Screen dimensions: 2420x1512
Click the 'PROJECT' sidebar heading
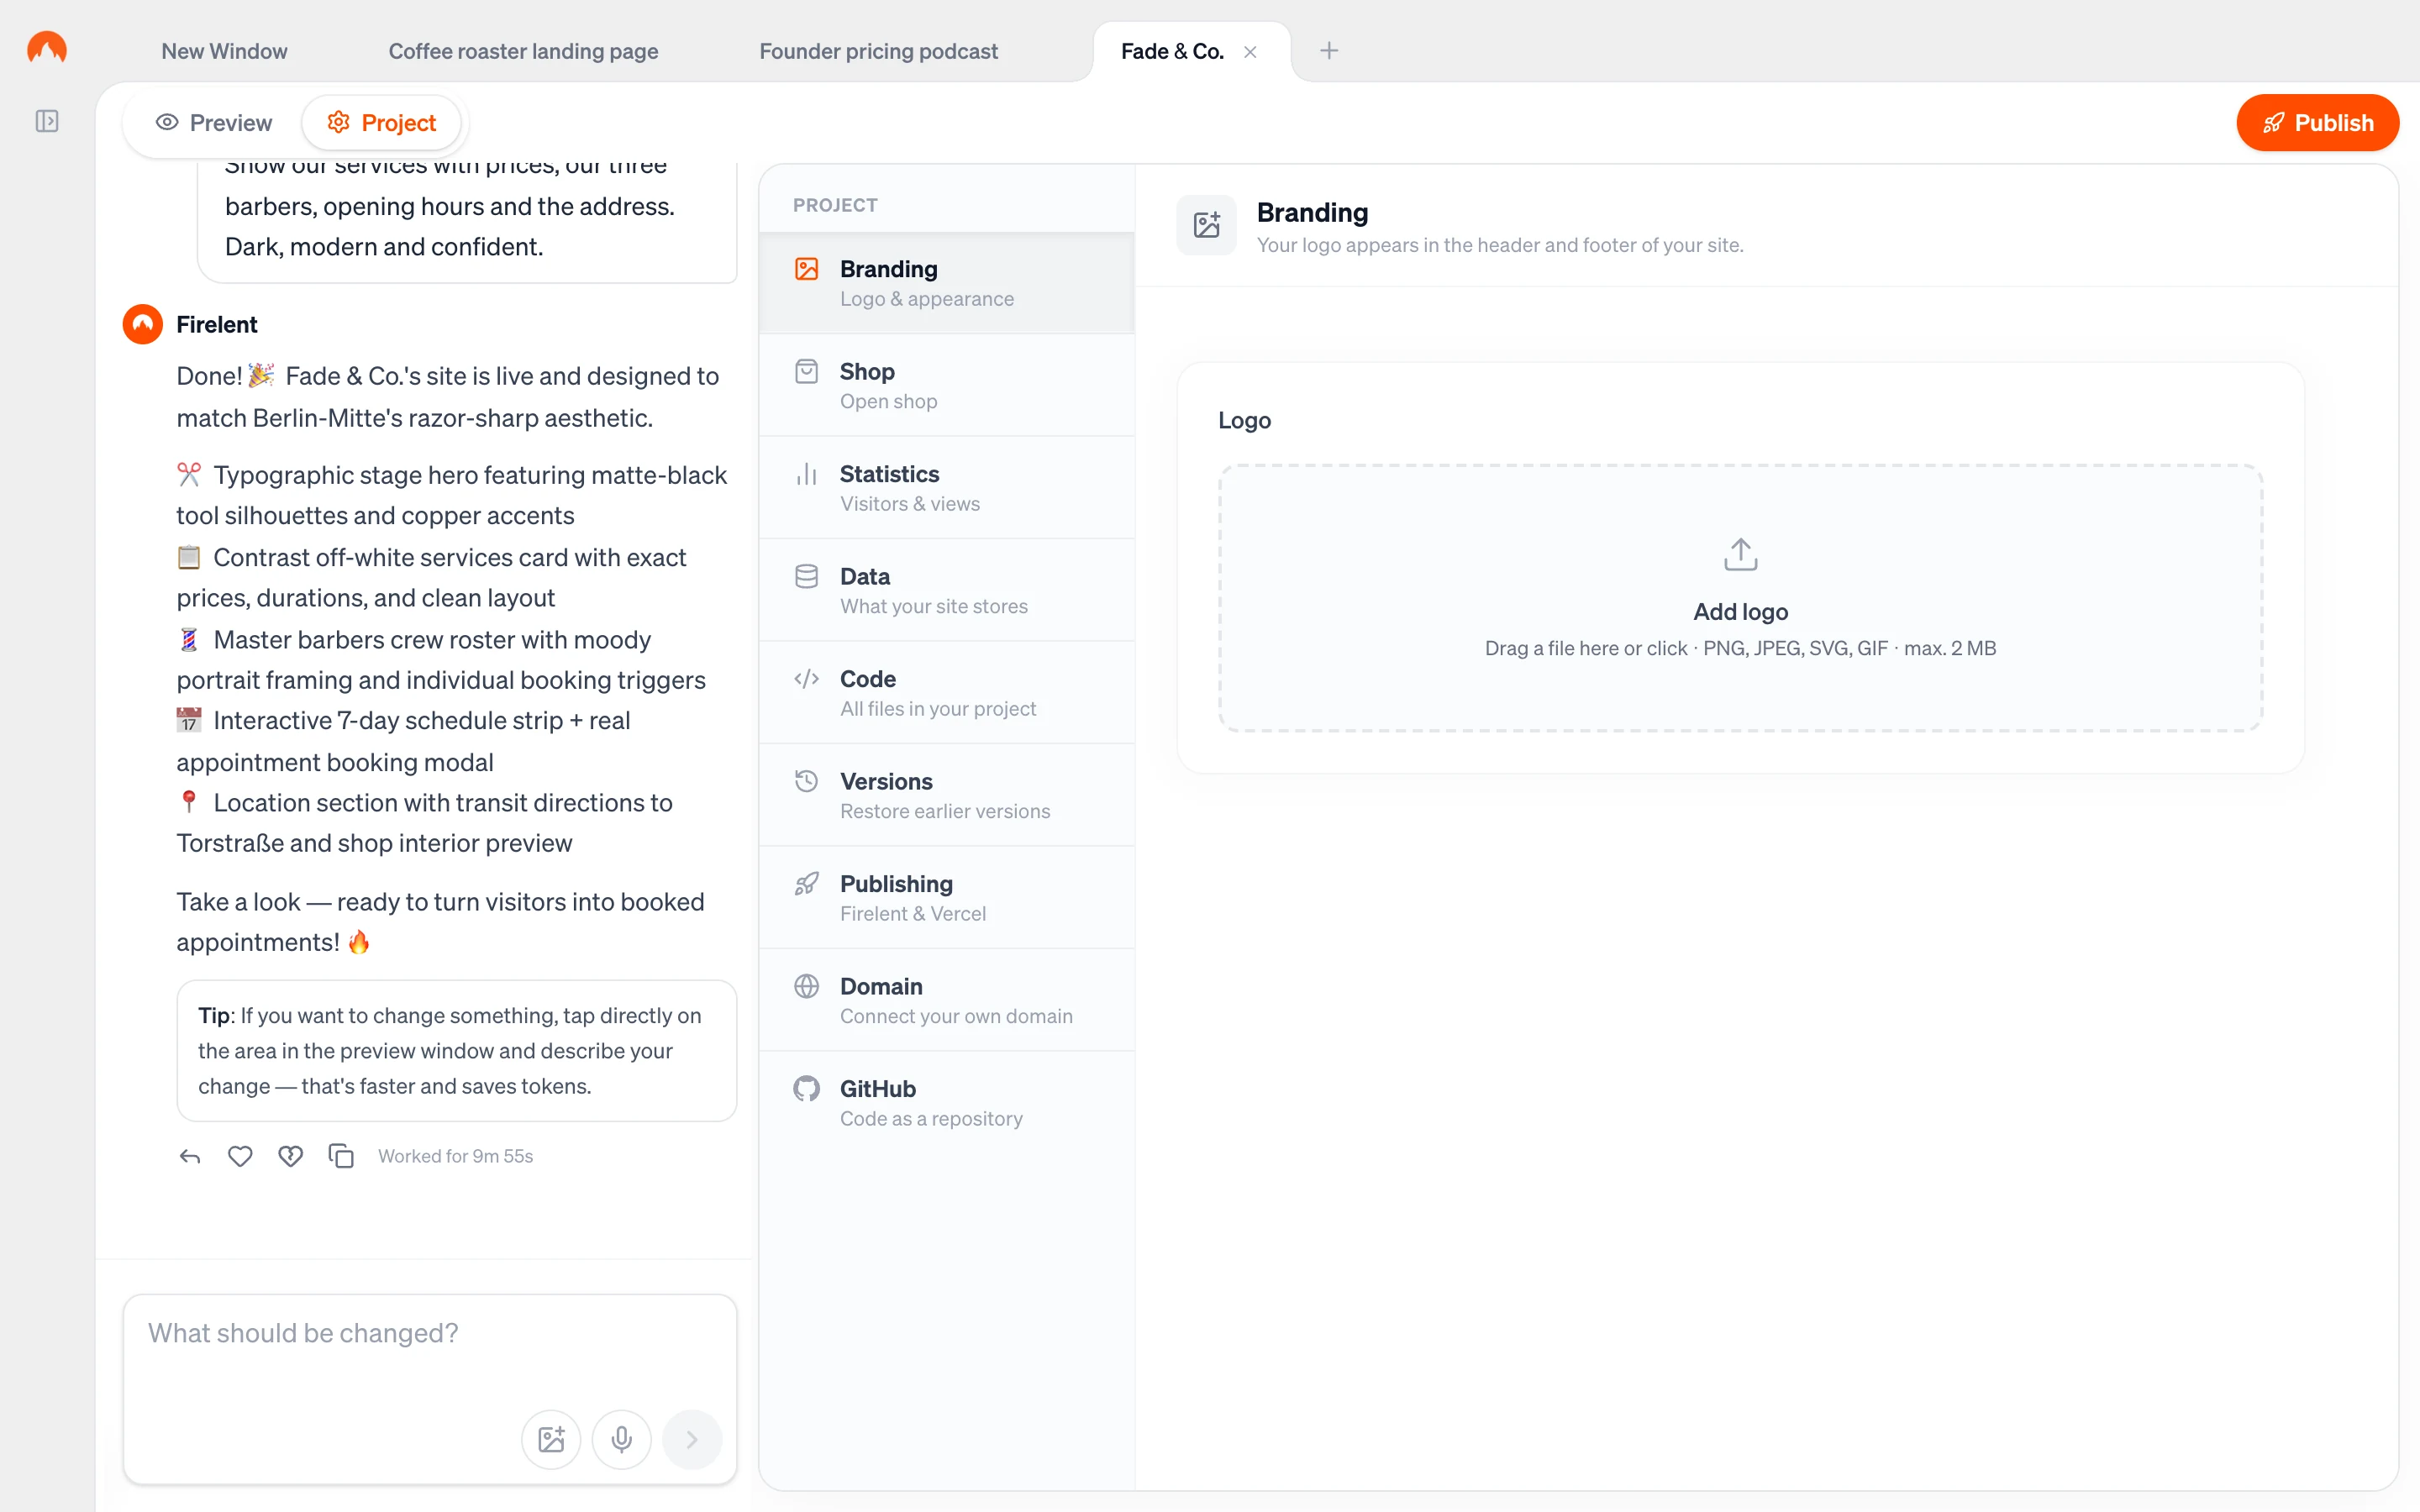point(835,205)
